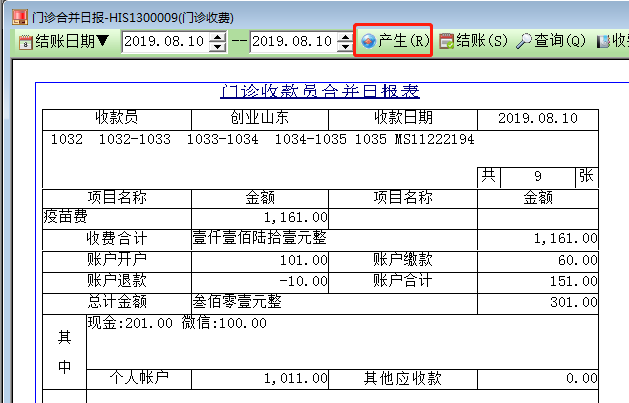Click the 查询(Q) query button
The width and height of the screenshot is (629, 403).
coord(550,41)
